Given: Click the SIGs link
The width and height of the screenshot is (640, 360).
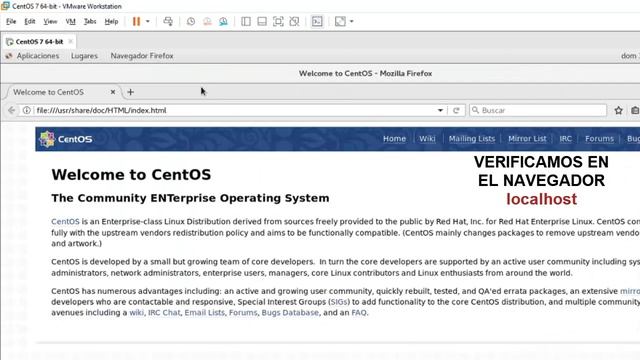Looking at the screenshot, I should (x=340, y=302).
